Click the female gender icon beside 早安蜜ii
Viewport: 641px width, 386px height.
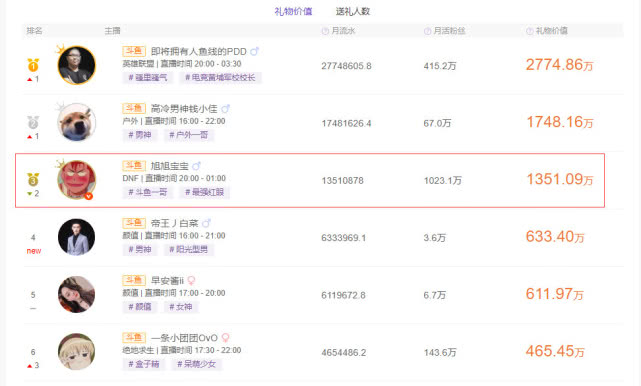coord(191,281)
